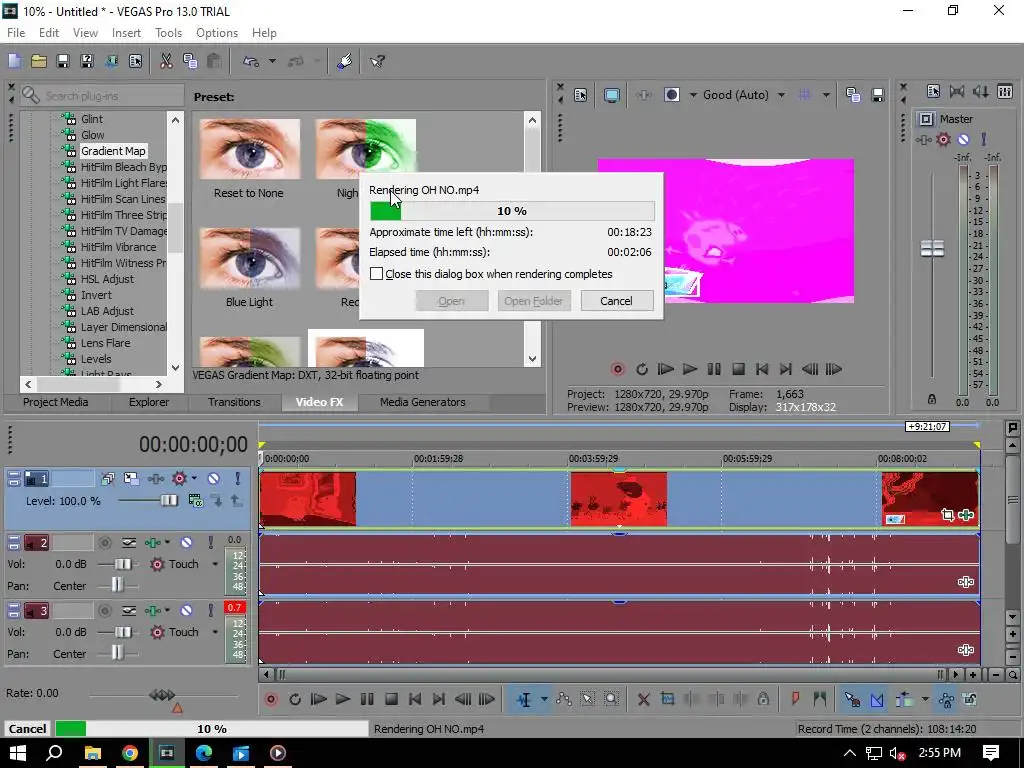This screenshot has height=768, width=1024.
Task: Switch to Media Generators tab
Action: [423, 402]
